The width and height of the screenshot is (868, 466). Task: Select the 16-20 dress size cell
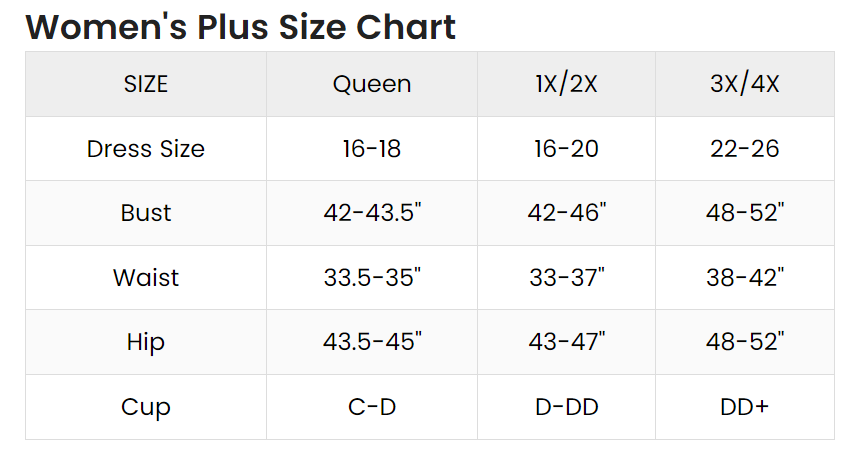coord(566,149)
